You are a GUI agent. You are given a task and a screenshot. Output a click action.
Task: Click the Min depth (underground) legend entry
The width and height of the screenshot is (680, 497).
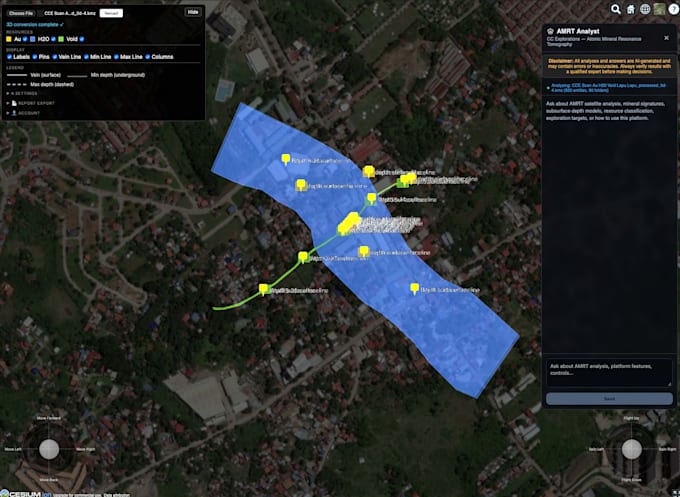click(106, 75)
